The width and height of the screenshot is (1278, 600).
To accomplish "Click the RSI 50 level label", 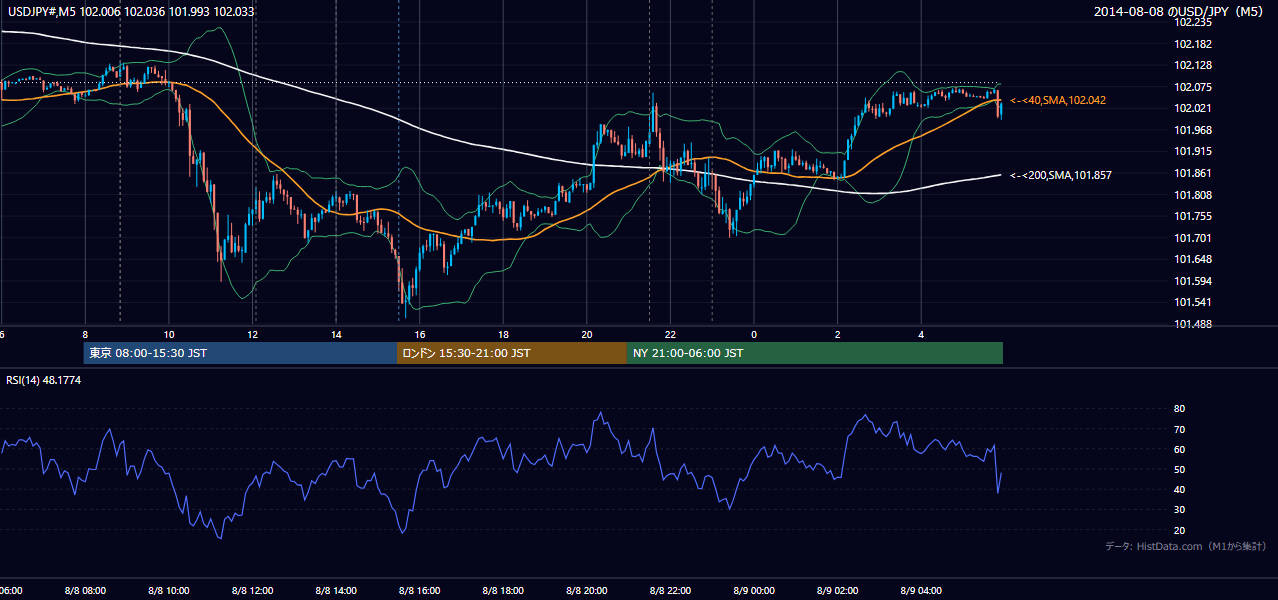I will point(1179,469).
